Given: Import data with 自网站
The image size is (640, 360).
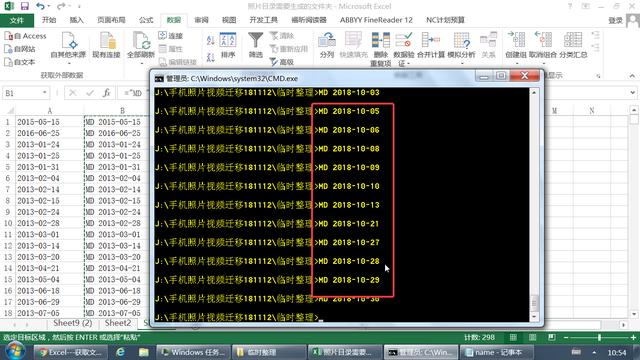Looking at the screenshot, I should (x=20, y=49).
